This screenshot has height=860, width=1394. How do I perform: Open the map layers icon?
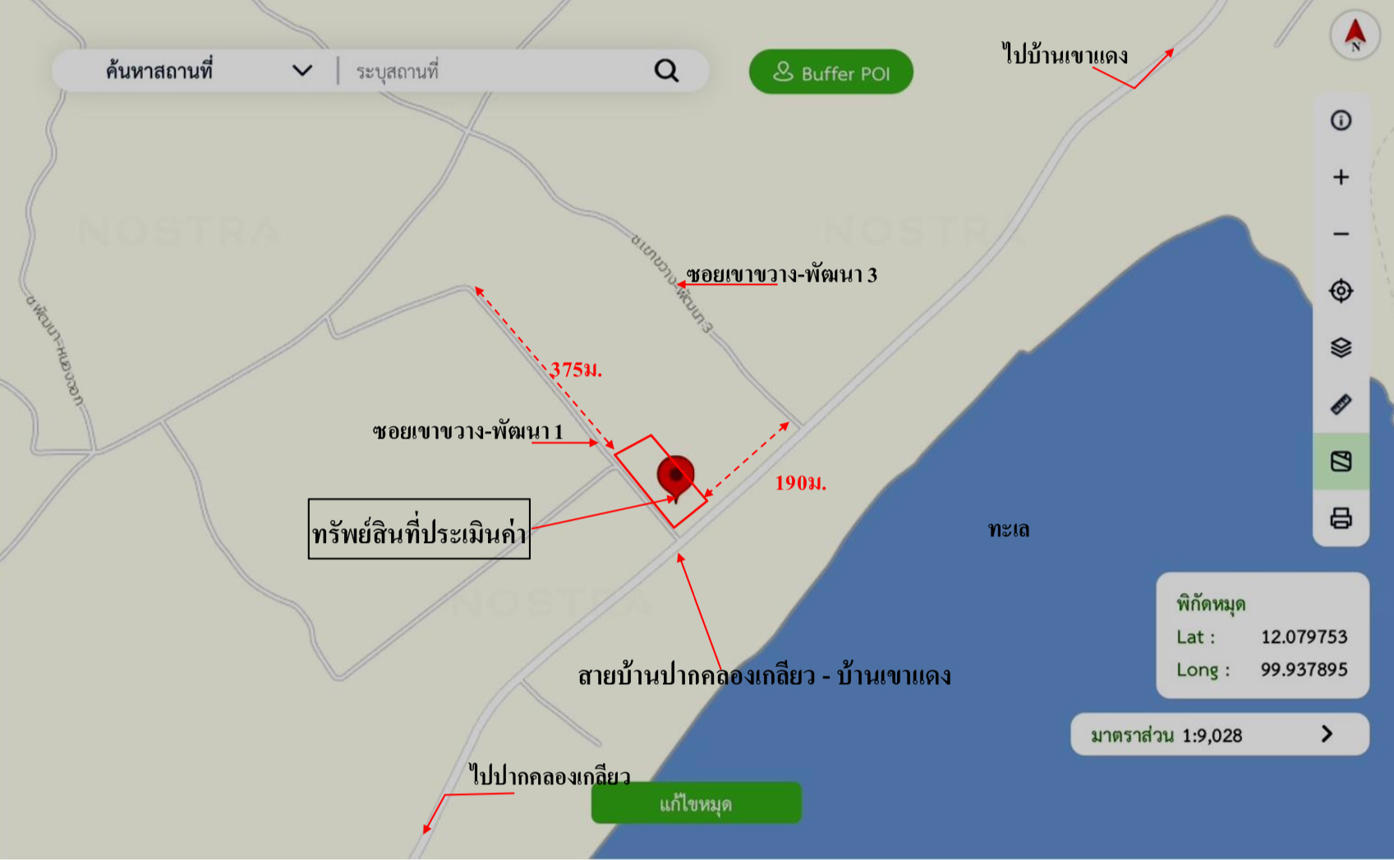1341,347
